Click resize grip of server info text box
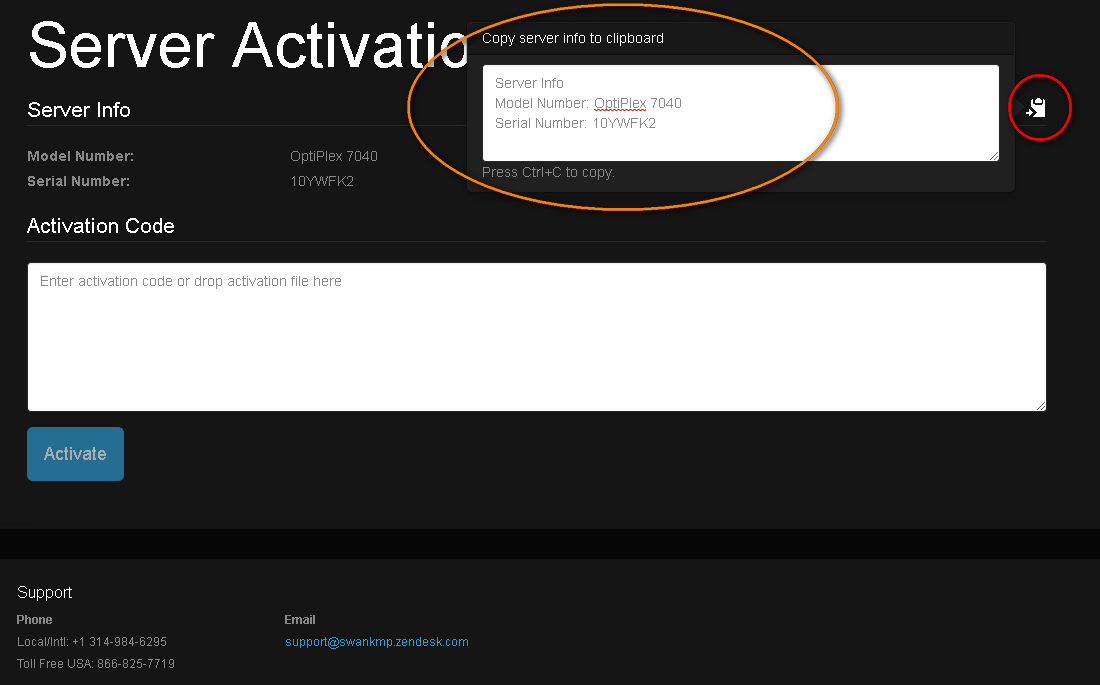This screenshot has width=1100, height=685. (993, 155)
